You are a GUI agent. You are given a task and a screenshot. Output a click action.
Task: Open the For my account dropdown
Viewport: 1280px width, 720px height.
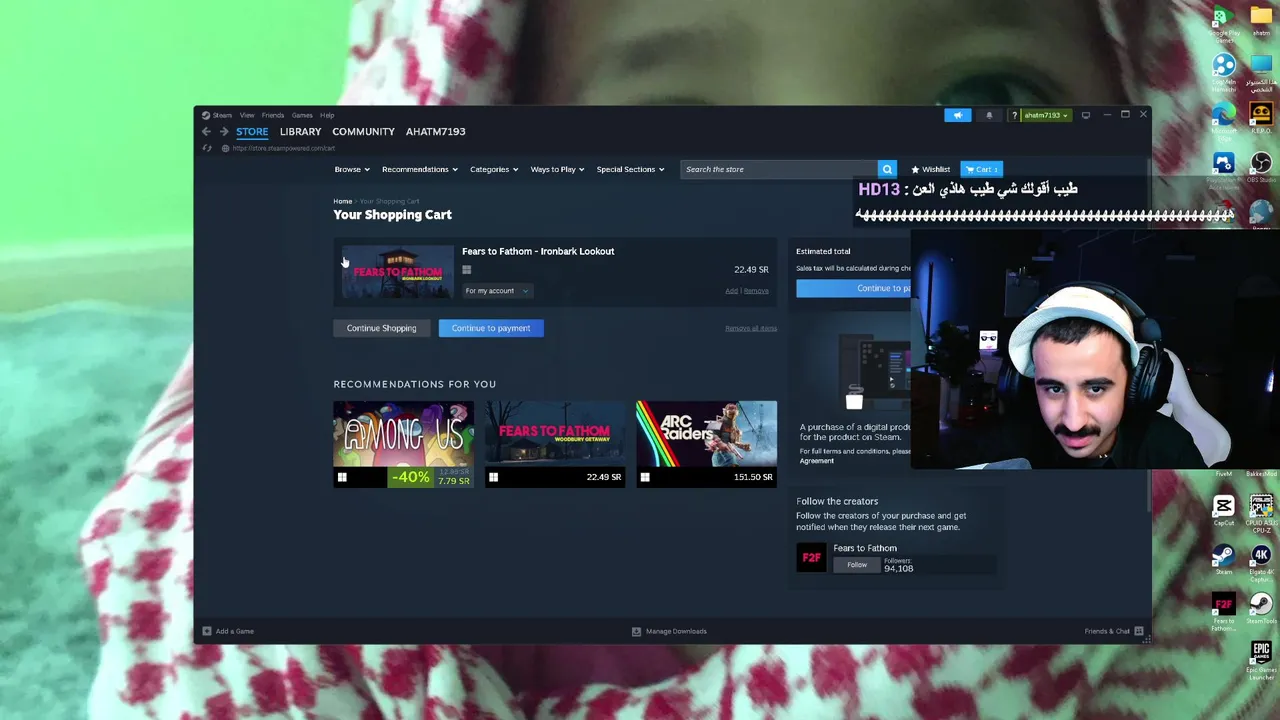[497, 291]
